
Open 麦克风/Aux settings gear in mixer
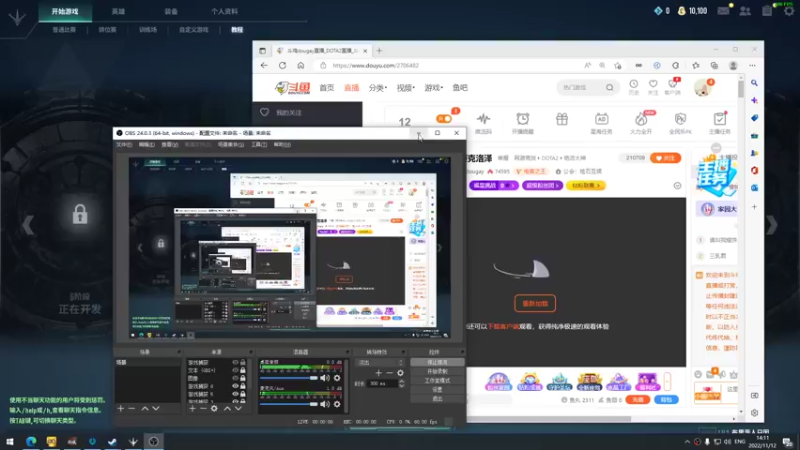coord(337,404)
